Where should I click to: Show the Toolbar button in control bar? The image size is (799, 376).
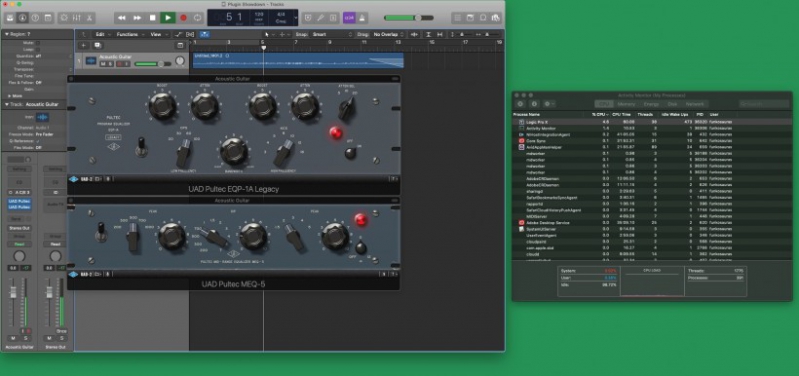[48, 18]
